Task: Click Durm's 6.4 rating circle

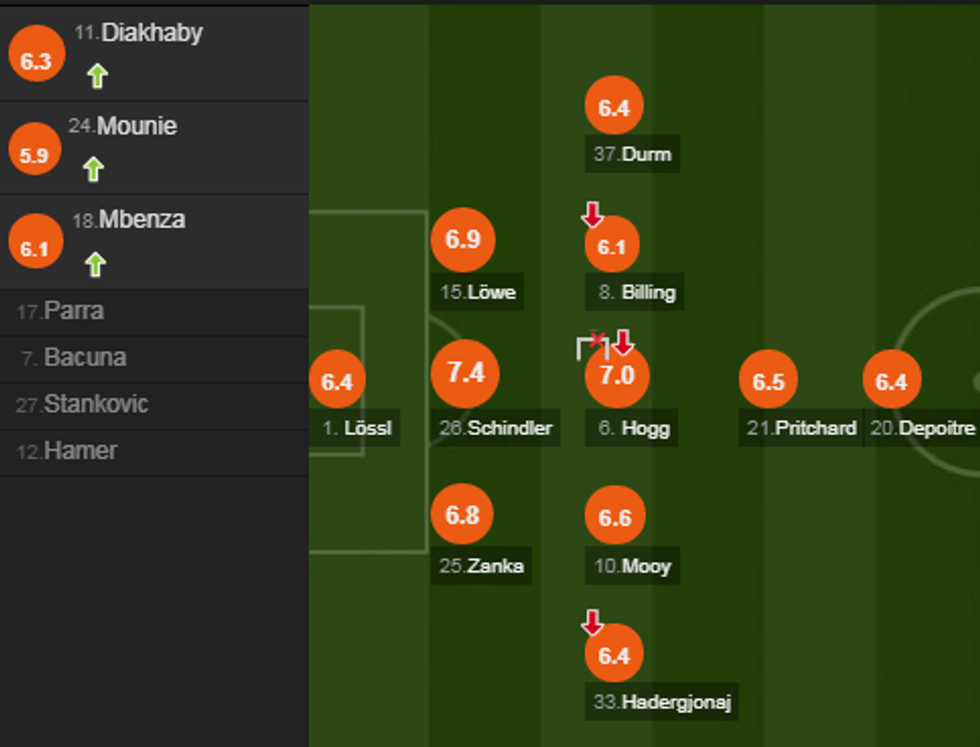Action: tap(613, 106)
